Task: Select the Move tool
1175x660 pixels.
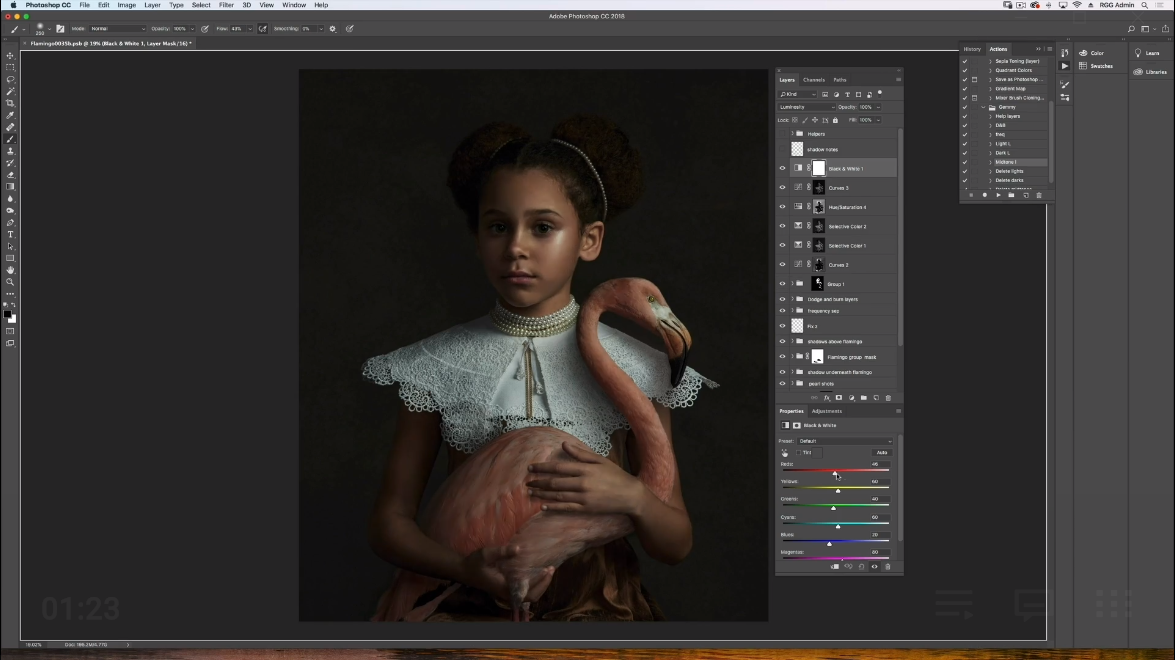Action: 11,56
